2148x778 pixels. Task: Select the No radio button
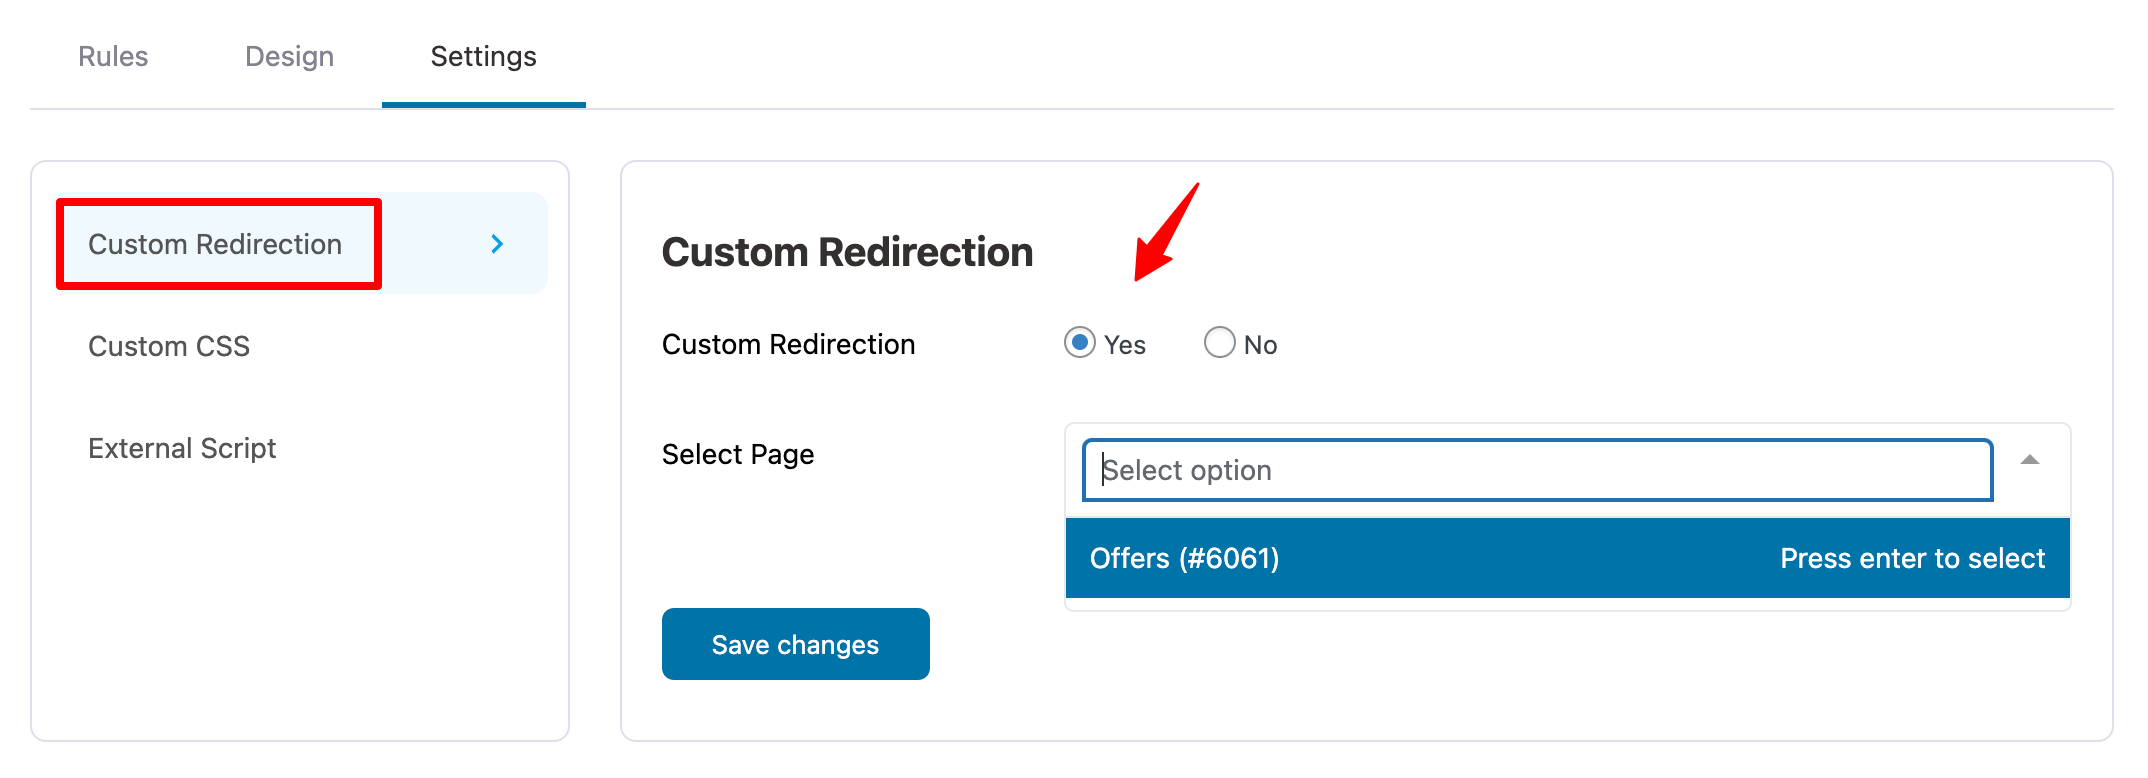[x=1219, y=343]
